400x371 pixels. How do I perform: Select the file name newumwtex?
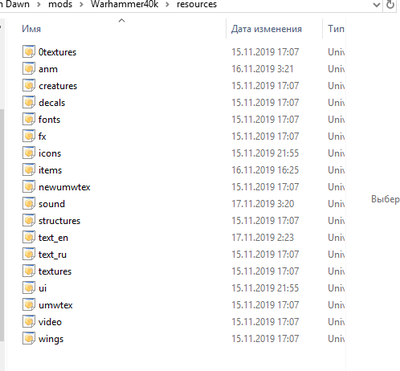(64, 187)
